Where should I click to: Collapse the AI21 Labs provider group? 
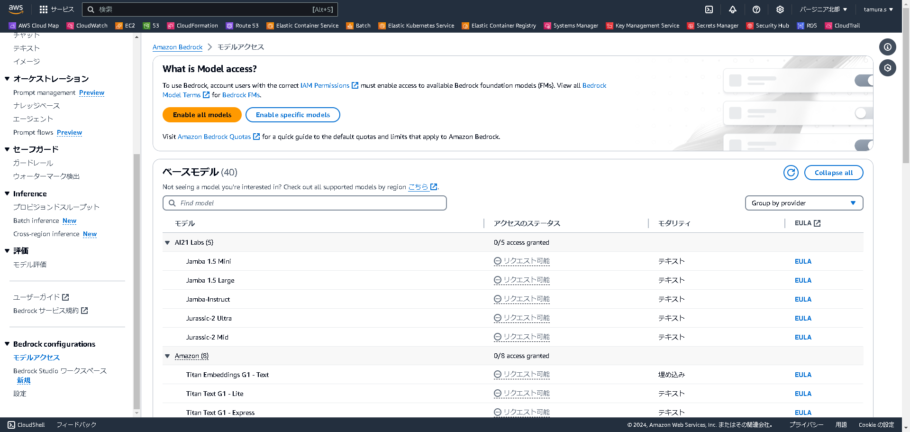(167, 242)
